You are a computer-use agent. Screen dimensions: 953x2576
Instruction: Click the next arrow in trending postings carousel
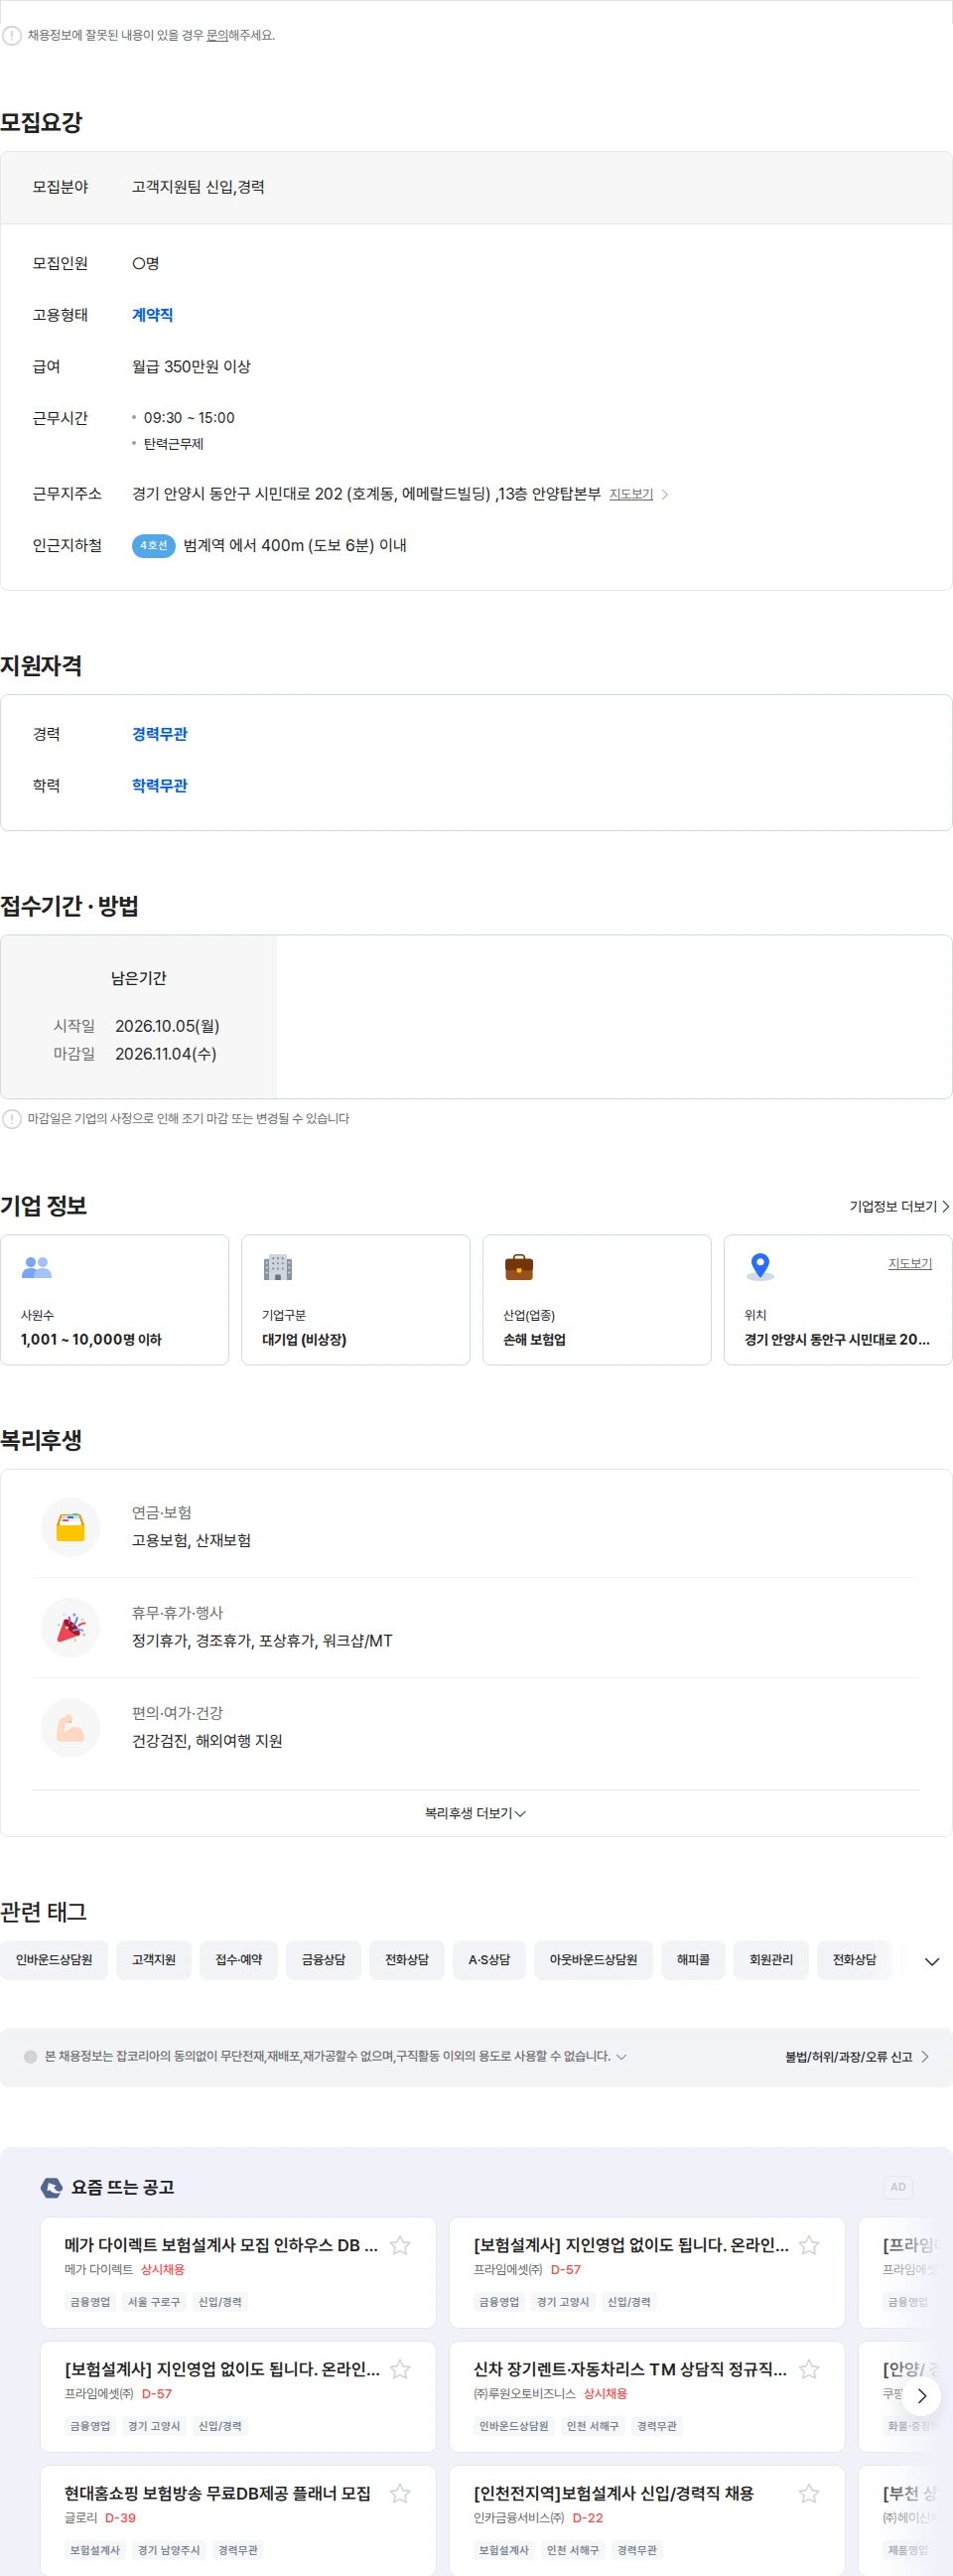coord(921,2396)
